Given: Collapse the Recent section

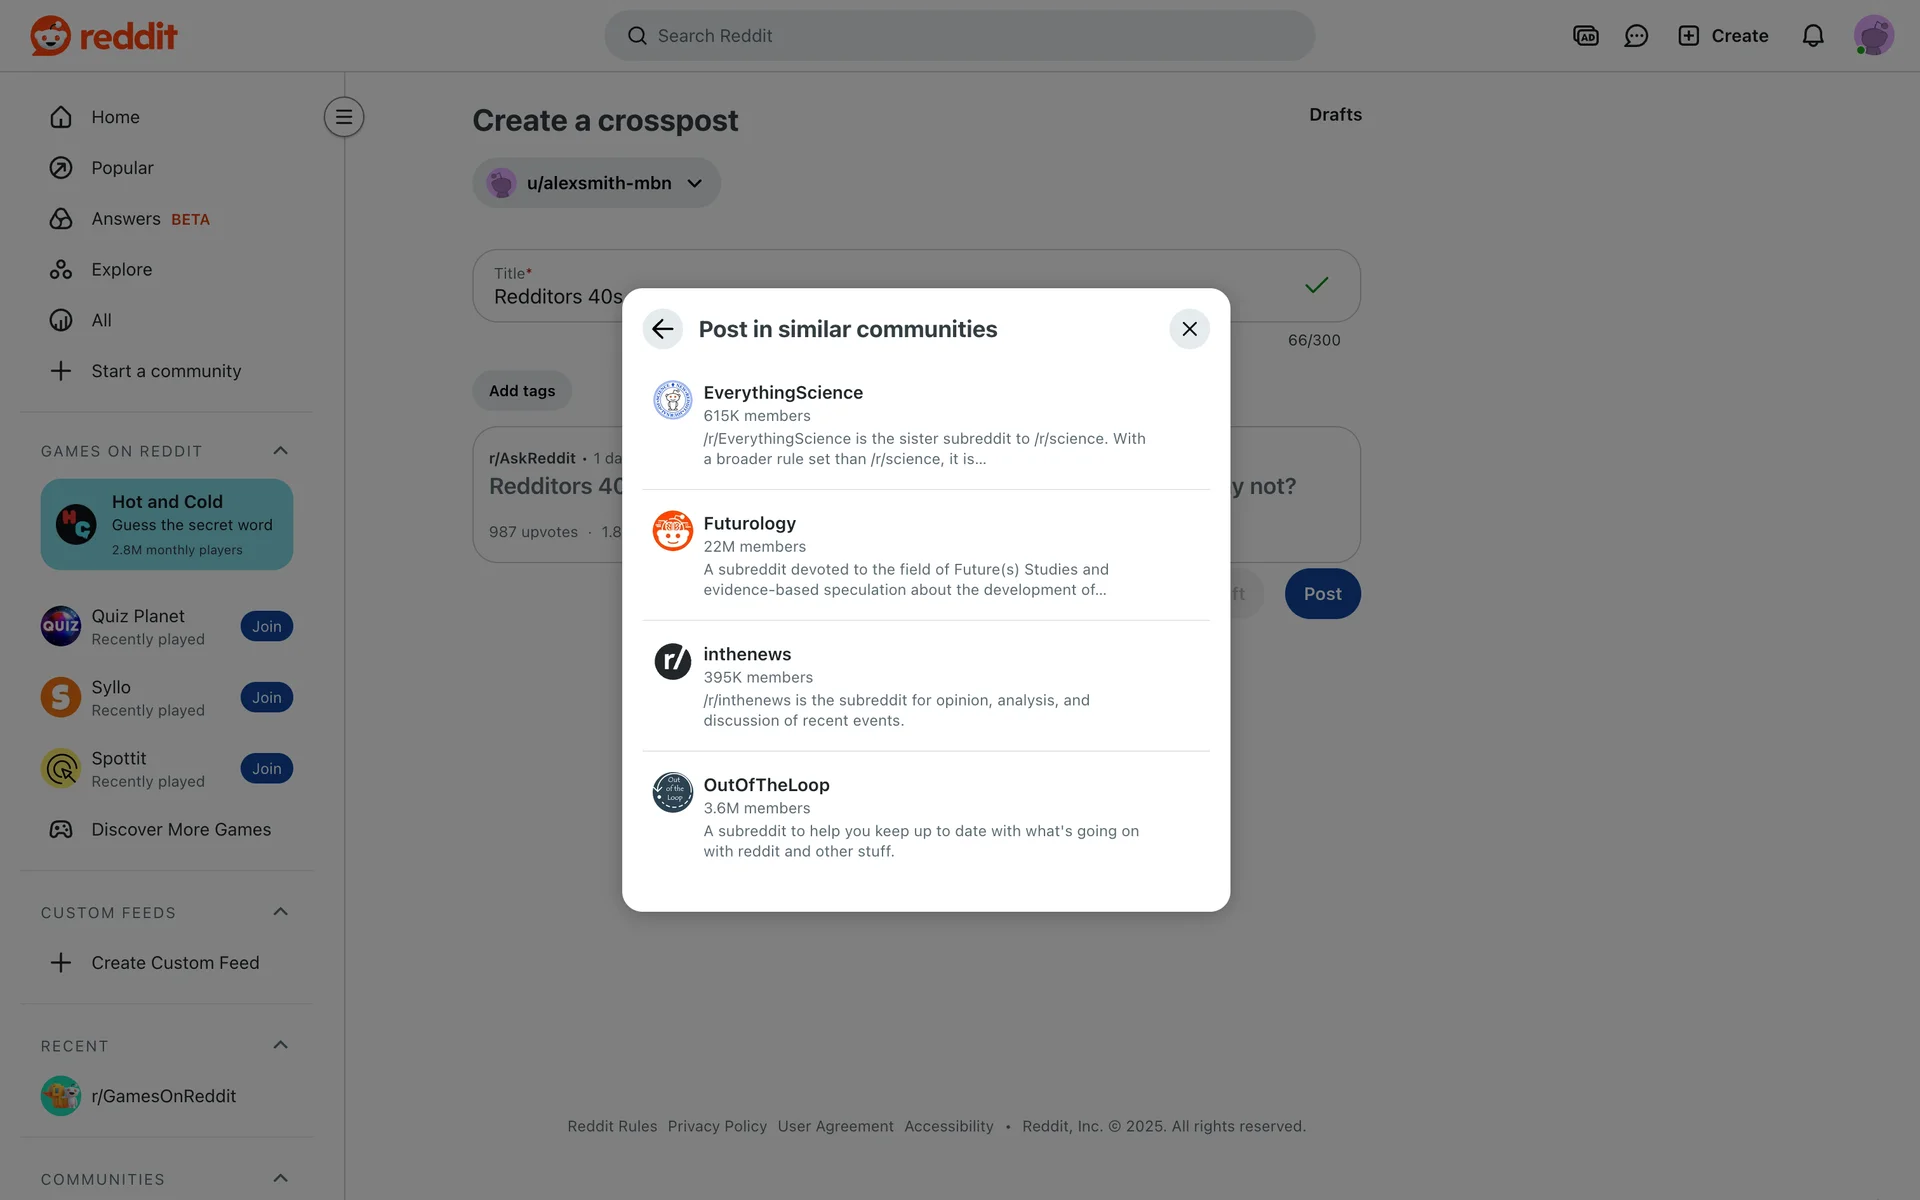Looking at the screenshot, I should tap(280, 1045).
